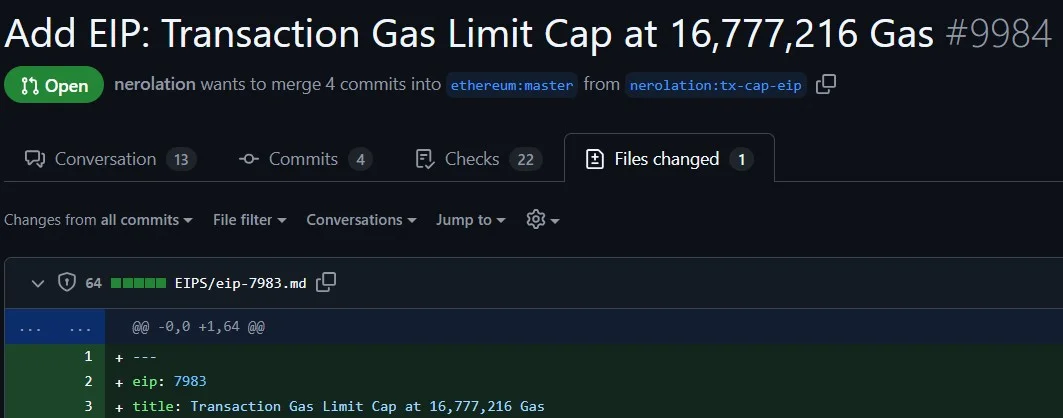Collapse the eip-7983.md file diff

tap(38, 283)
